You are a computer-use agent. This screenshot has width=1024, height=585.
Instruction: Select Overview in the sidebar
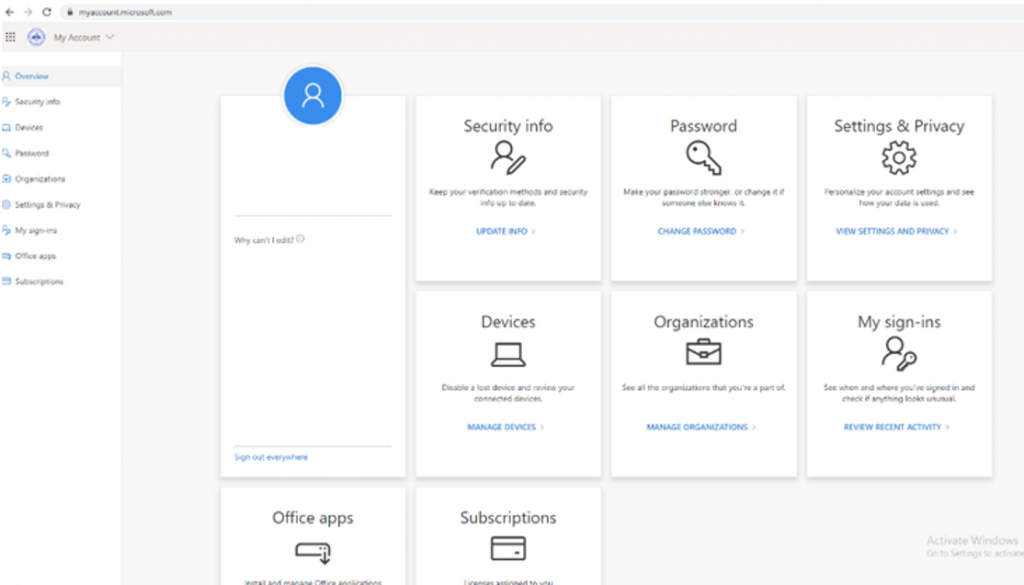click(x=31, y=76)
